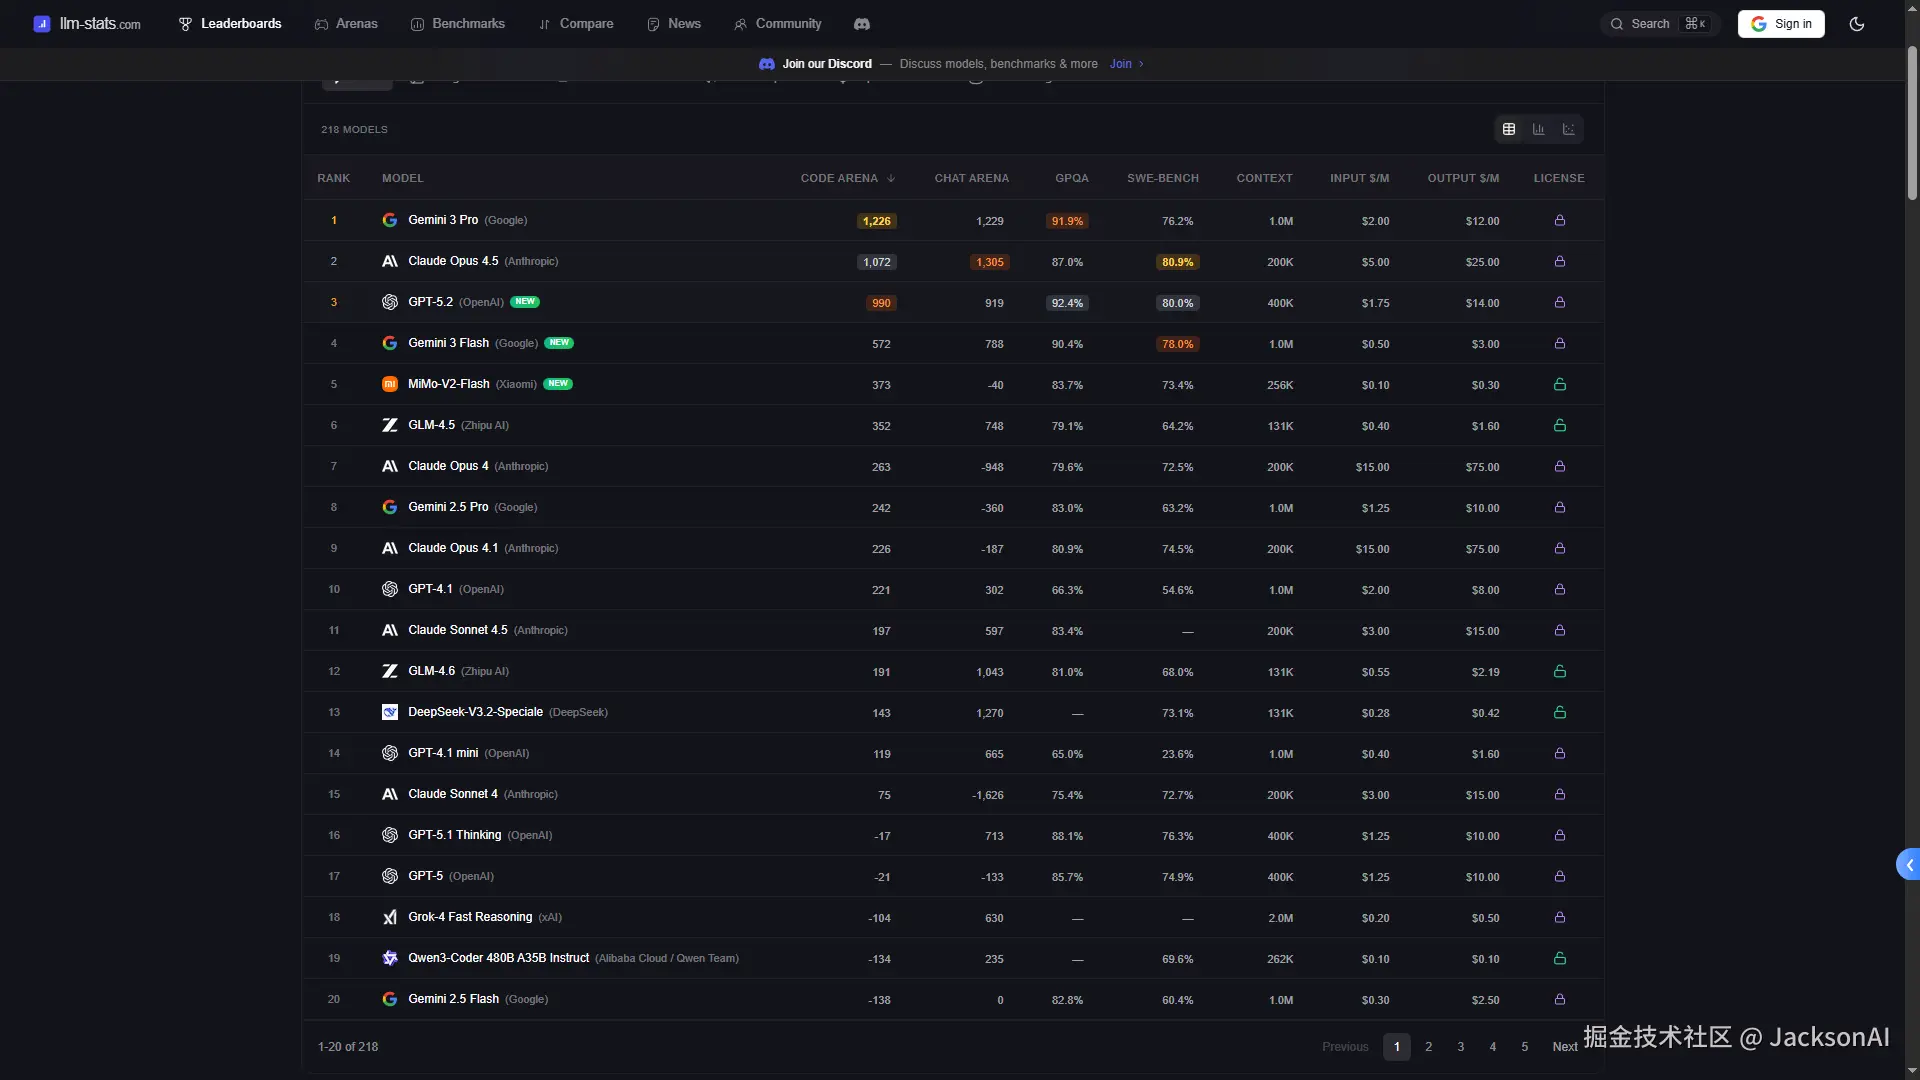This screenshot has width=1920, height=1080.
Task: Open the Arenas navigation tab
Action: [x=346, y=24]
